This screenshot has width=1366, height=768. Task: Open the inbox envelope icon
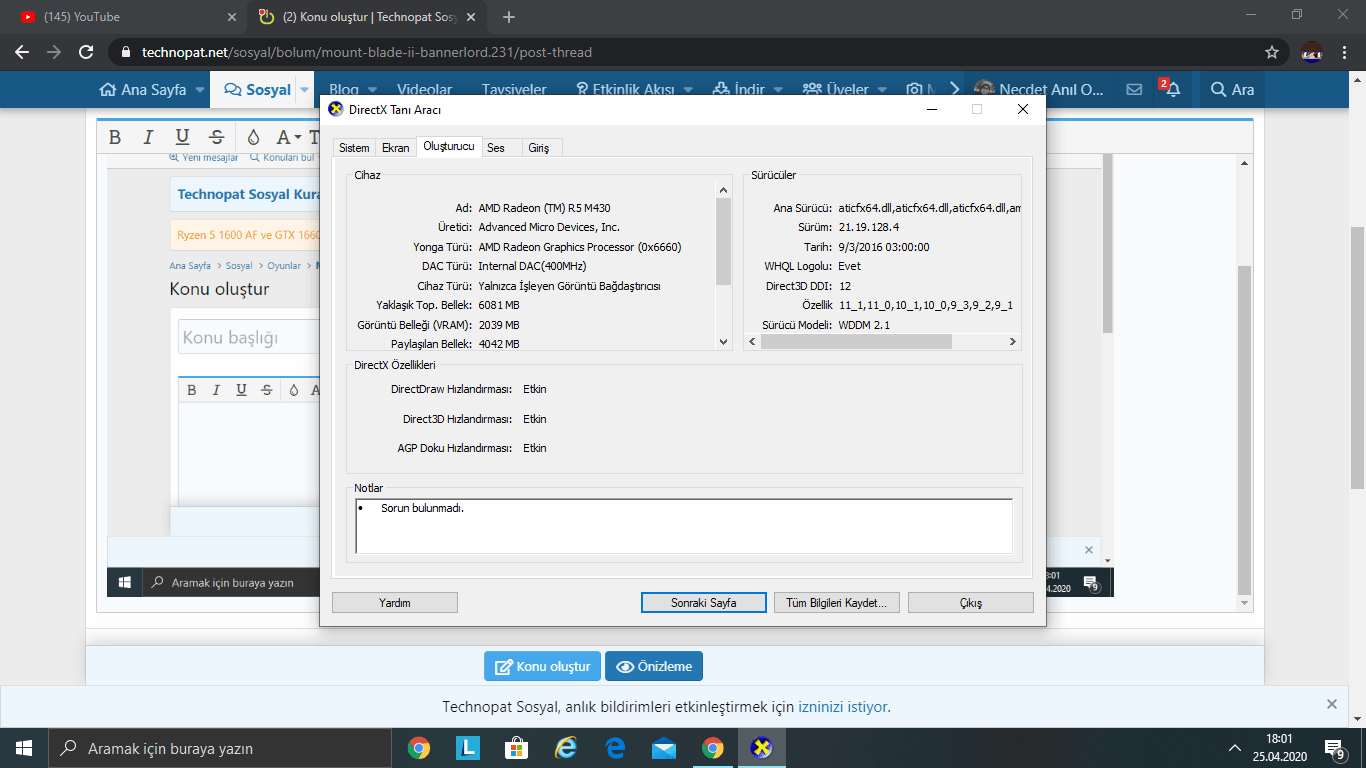(x=1134, y=89)
